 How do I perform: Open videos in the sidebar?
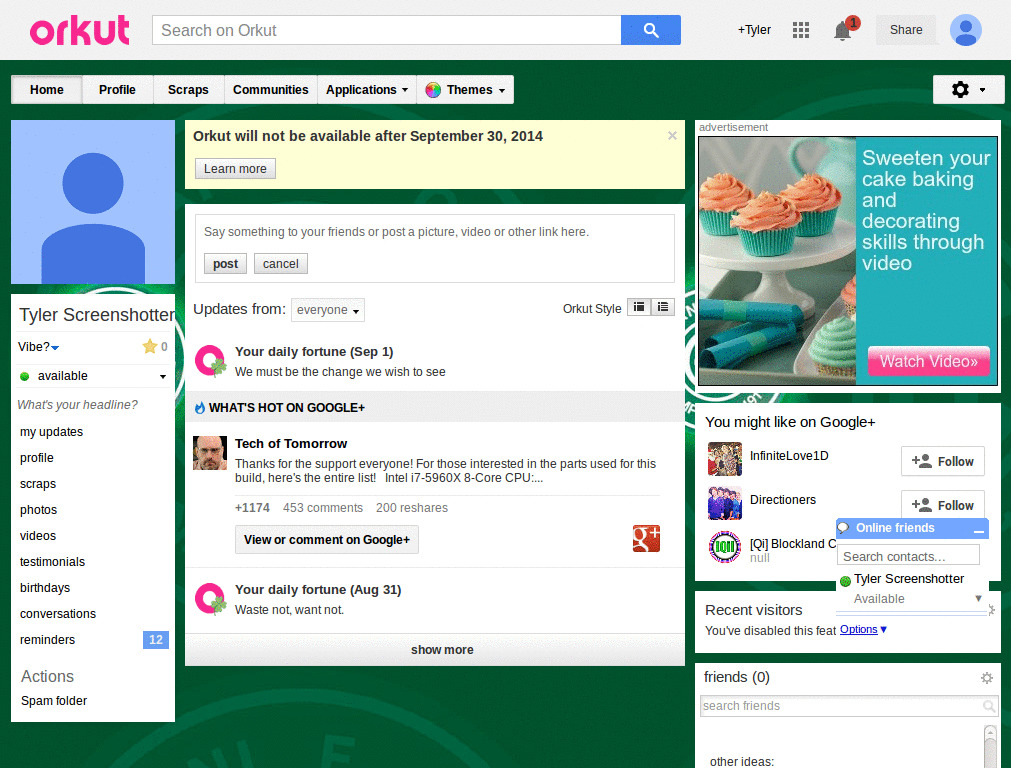(38, 536)
